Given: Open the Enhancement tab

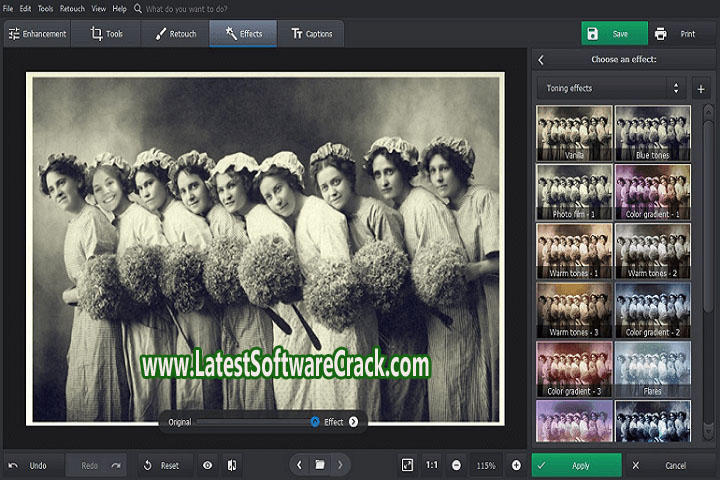Looking at the screenshot, I should 37,34.
